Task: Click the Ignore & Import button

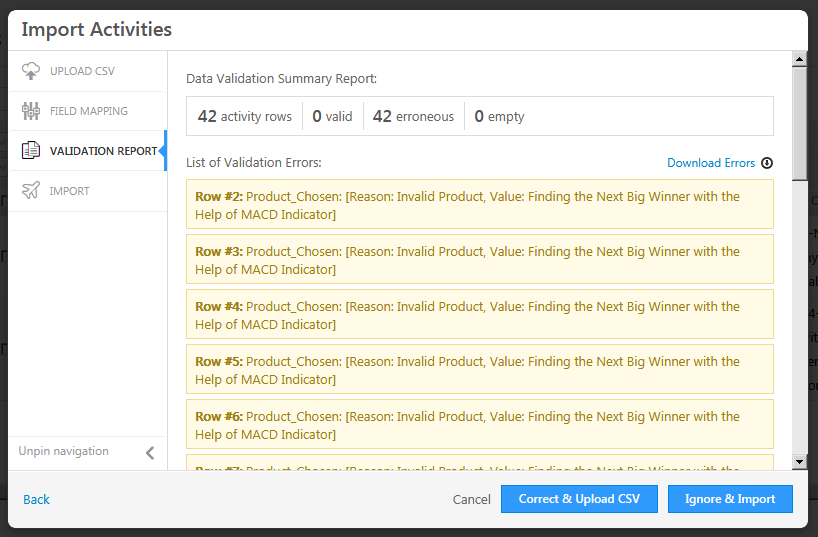Action: [729, 499]
